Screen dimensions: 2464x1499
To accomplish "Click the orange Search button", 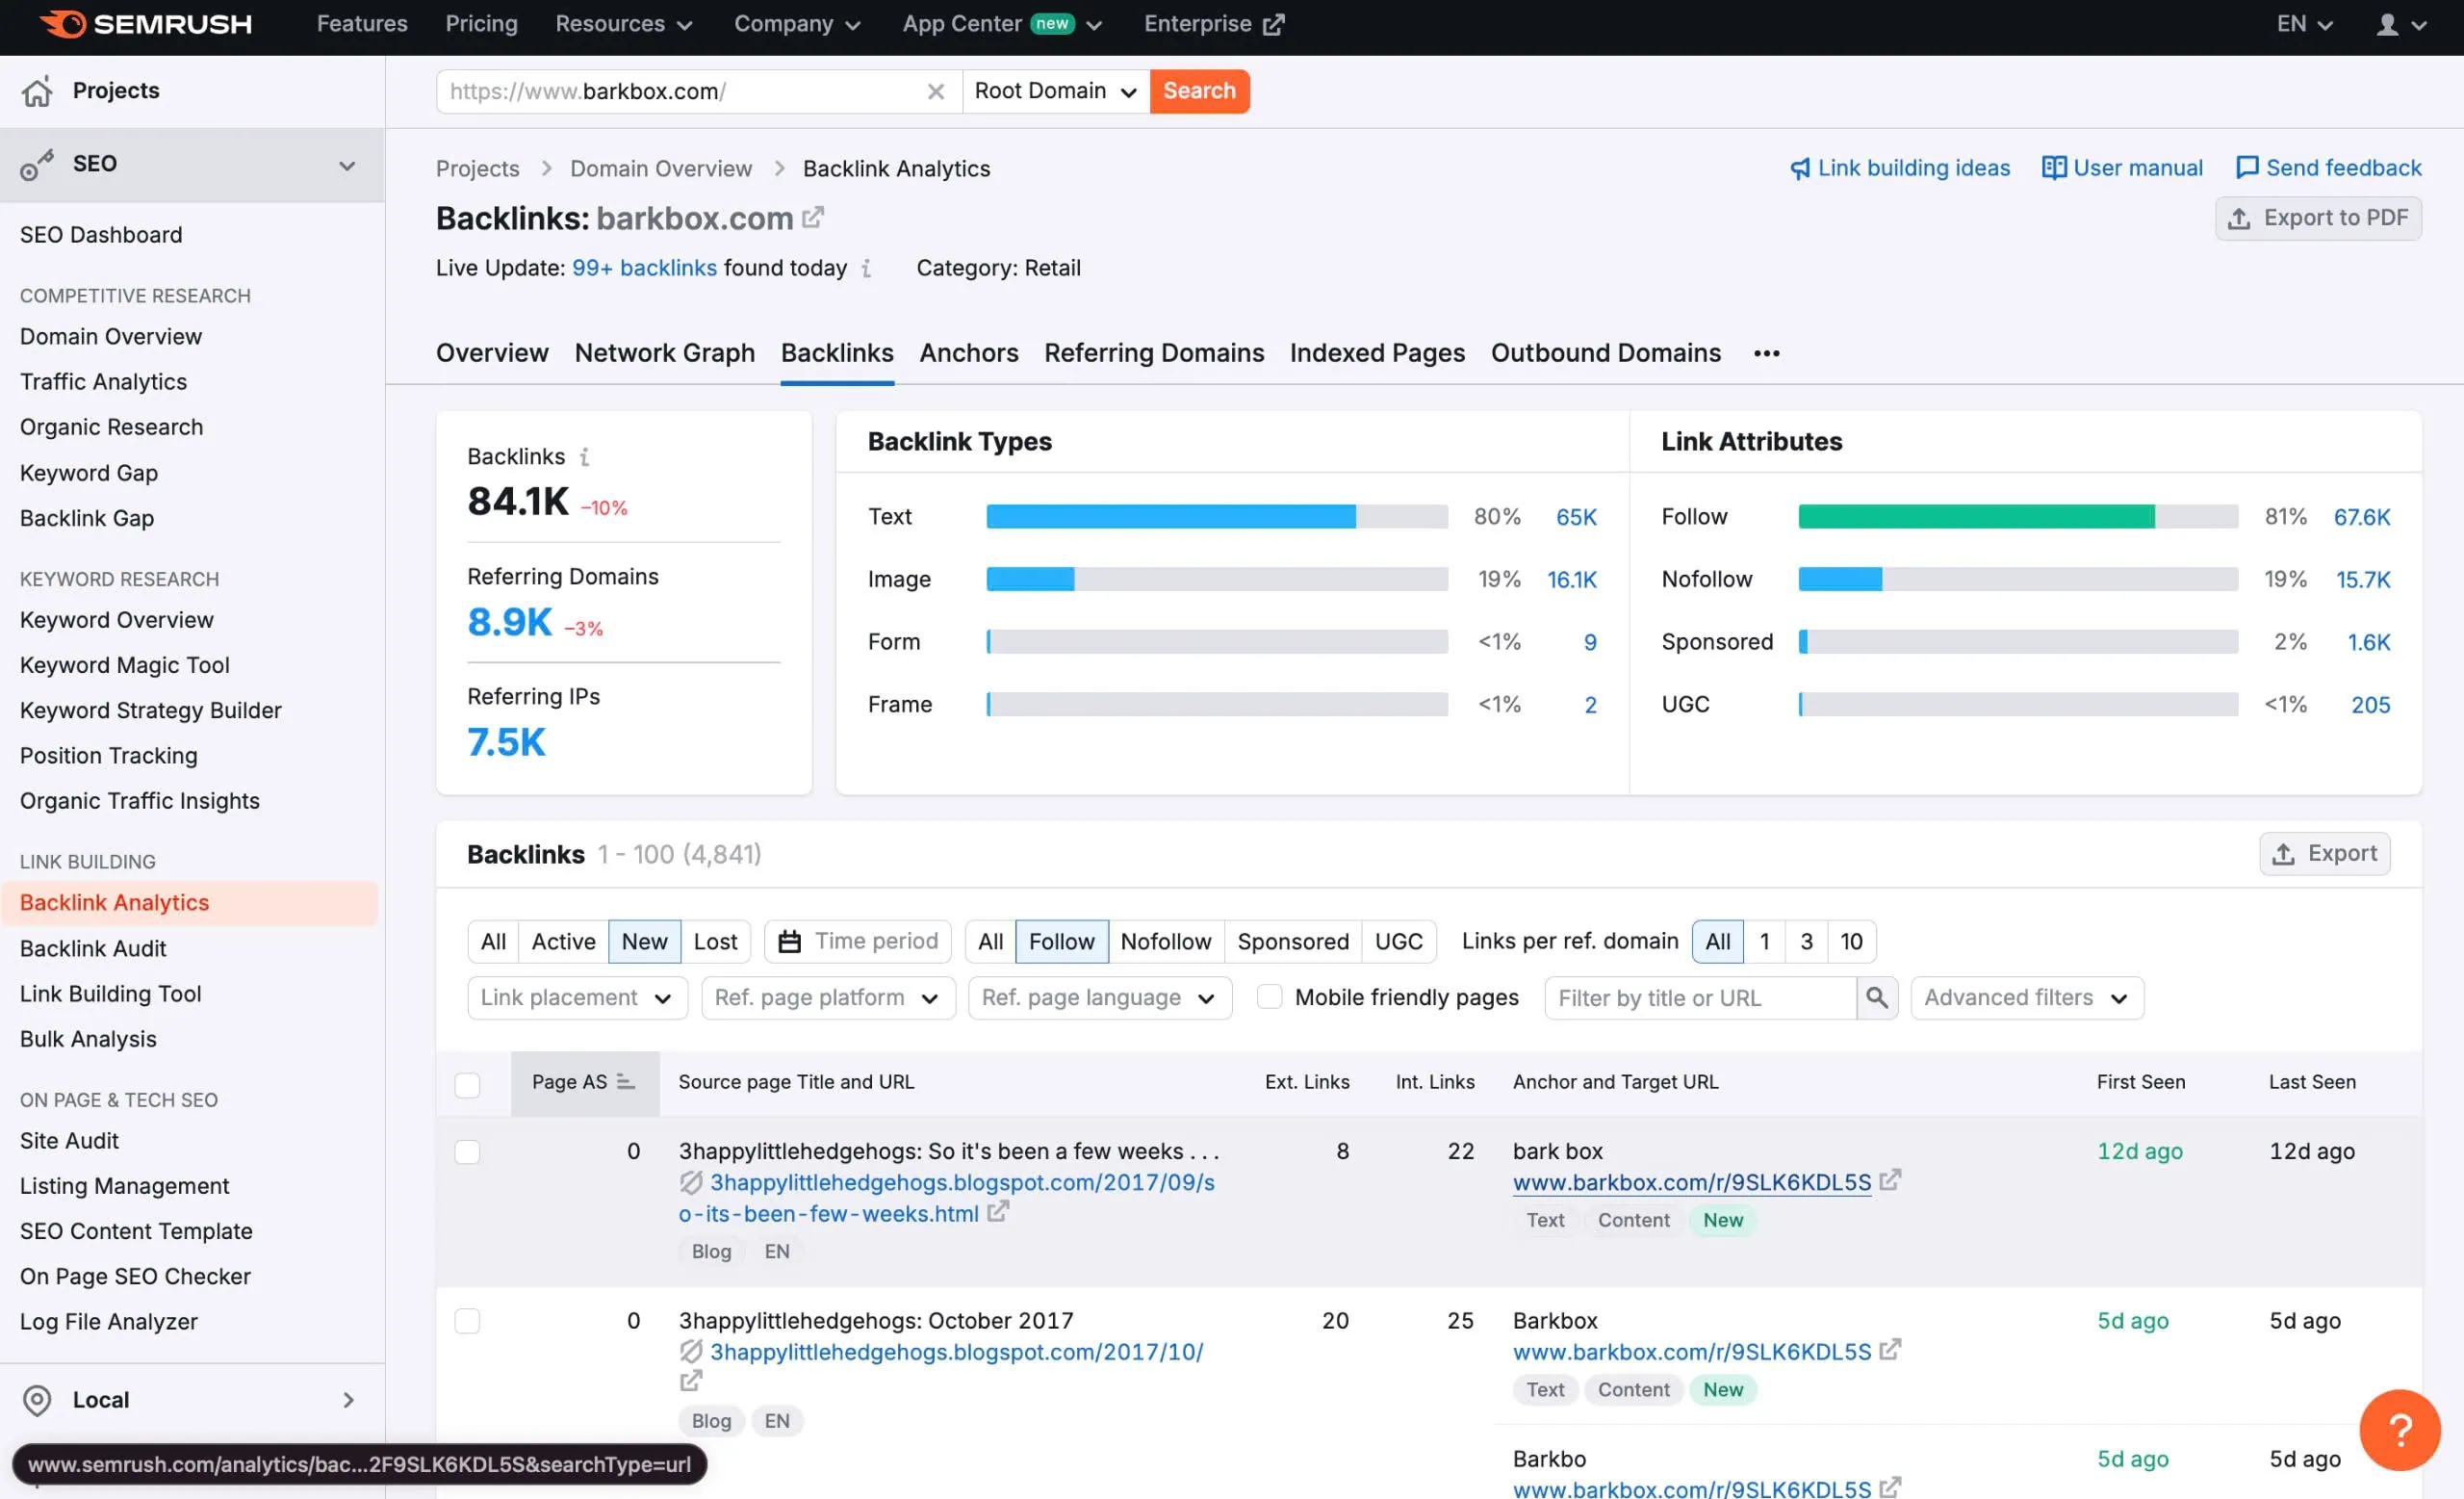I will tap(1199, 91).
